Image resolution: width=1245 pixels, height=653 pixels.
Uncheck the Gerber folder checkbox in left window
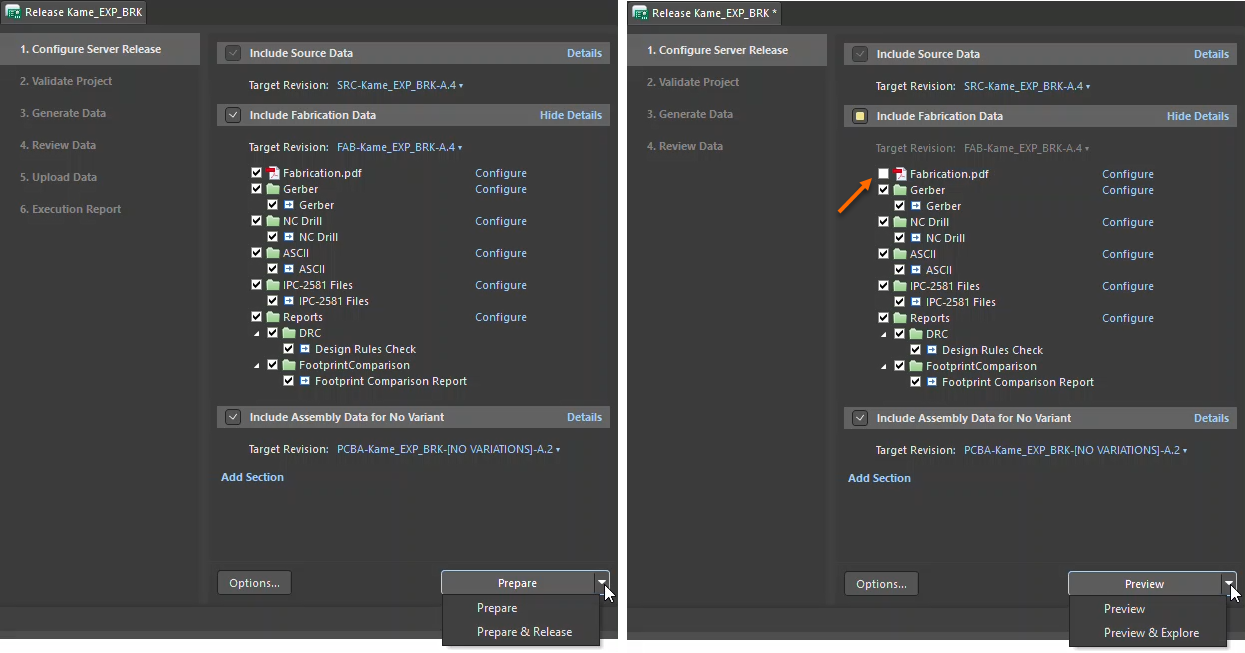coord(257,189)
